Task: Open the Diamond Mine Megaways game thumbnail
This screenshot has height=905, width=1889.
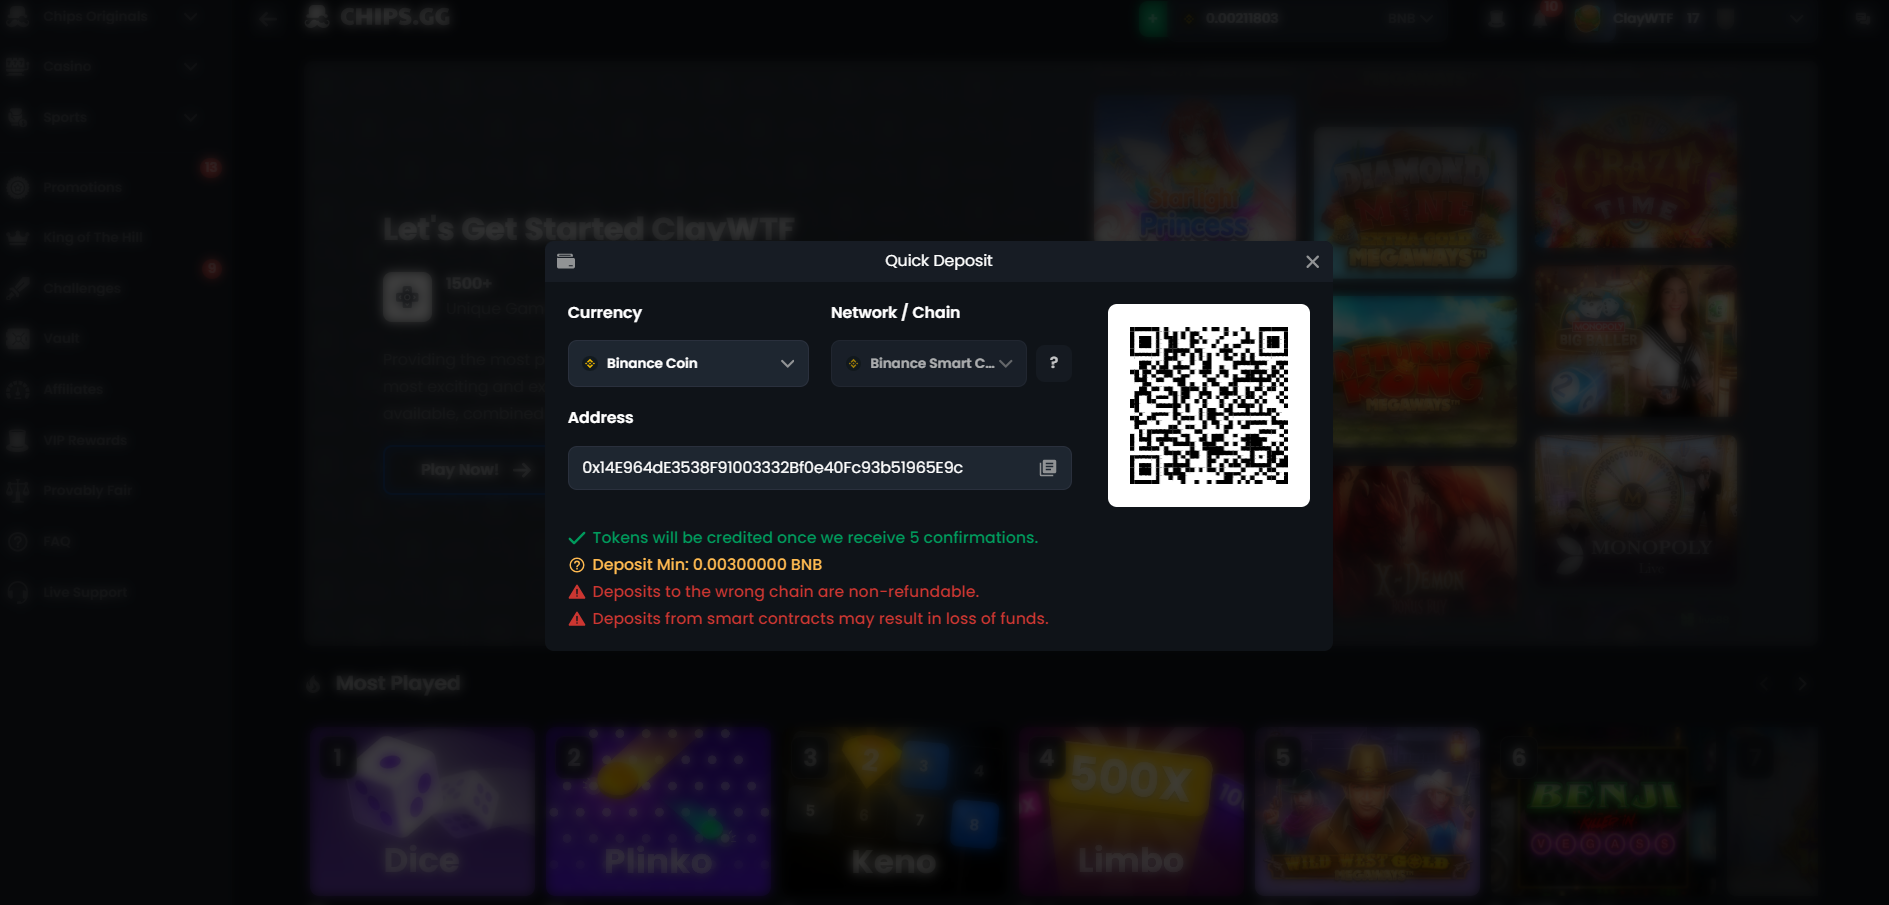Action: coord(1415,202)
